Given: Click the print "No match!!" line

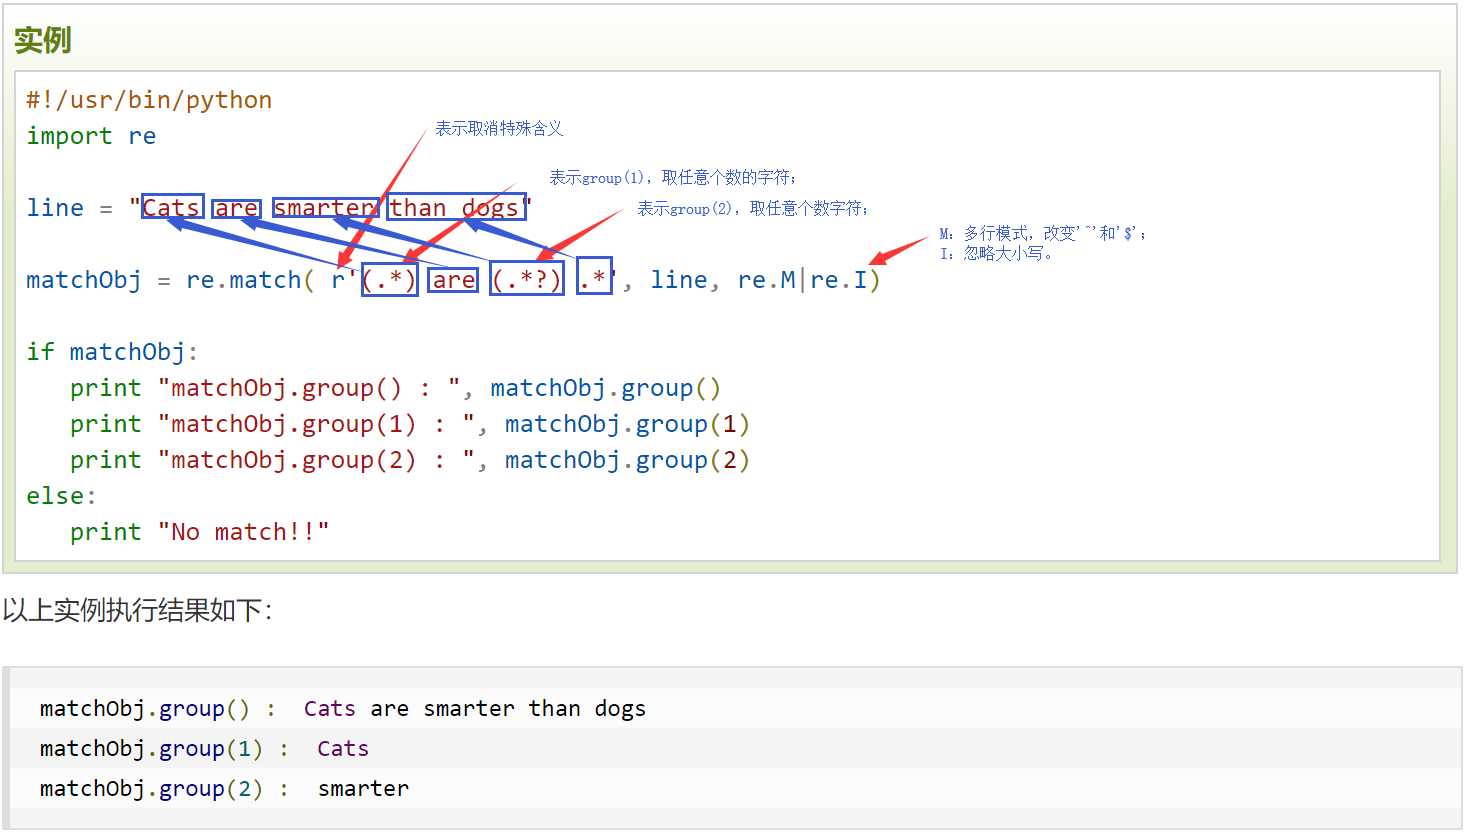Looking at the screenshot, I should (x=199, y=532).
